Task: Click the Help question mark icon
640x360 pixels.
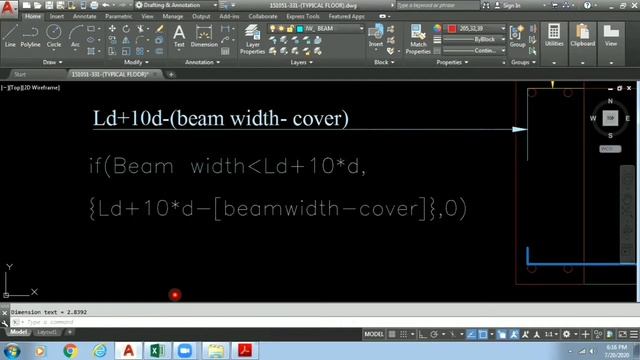Action: tap(587, 5)
